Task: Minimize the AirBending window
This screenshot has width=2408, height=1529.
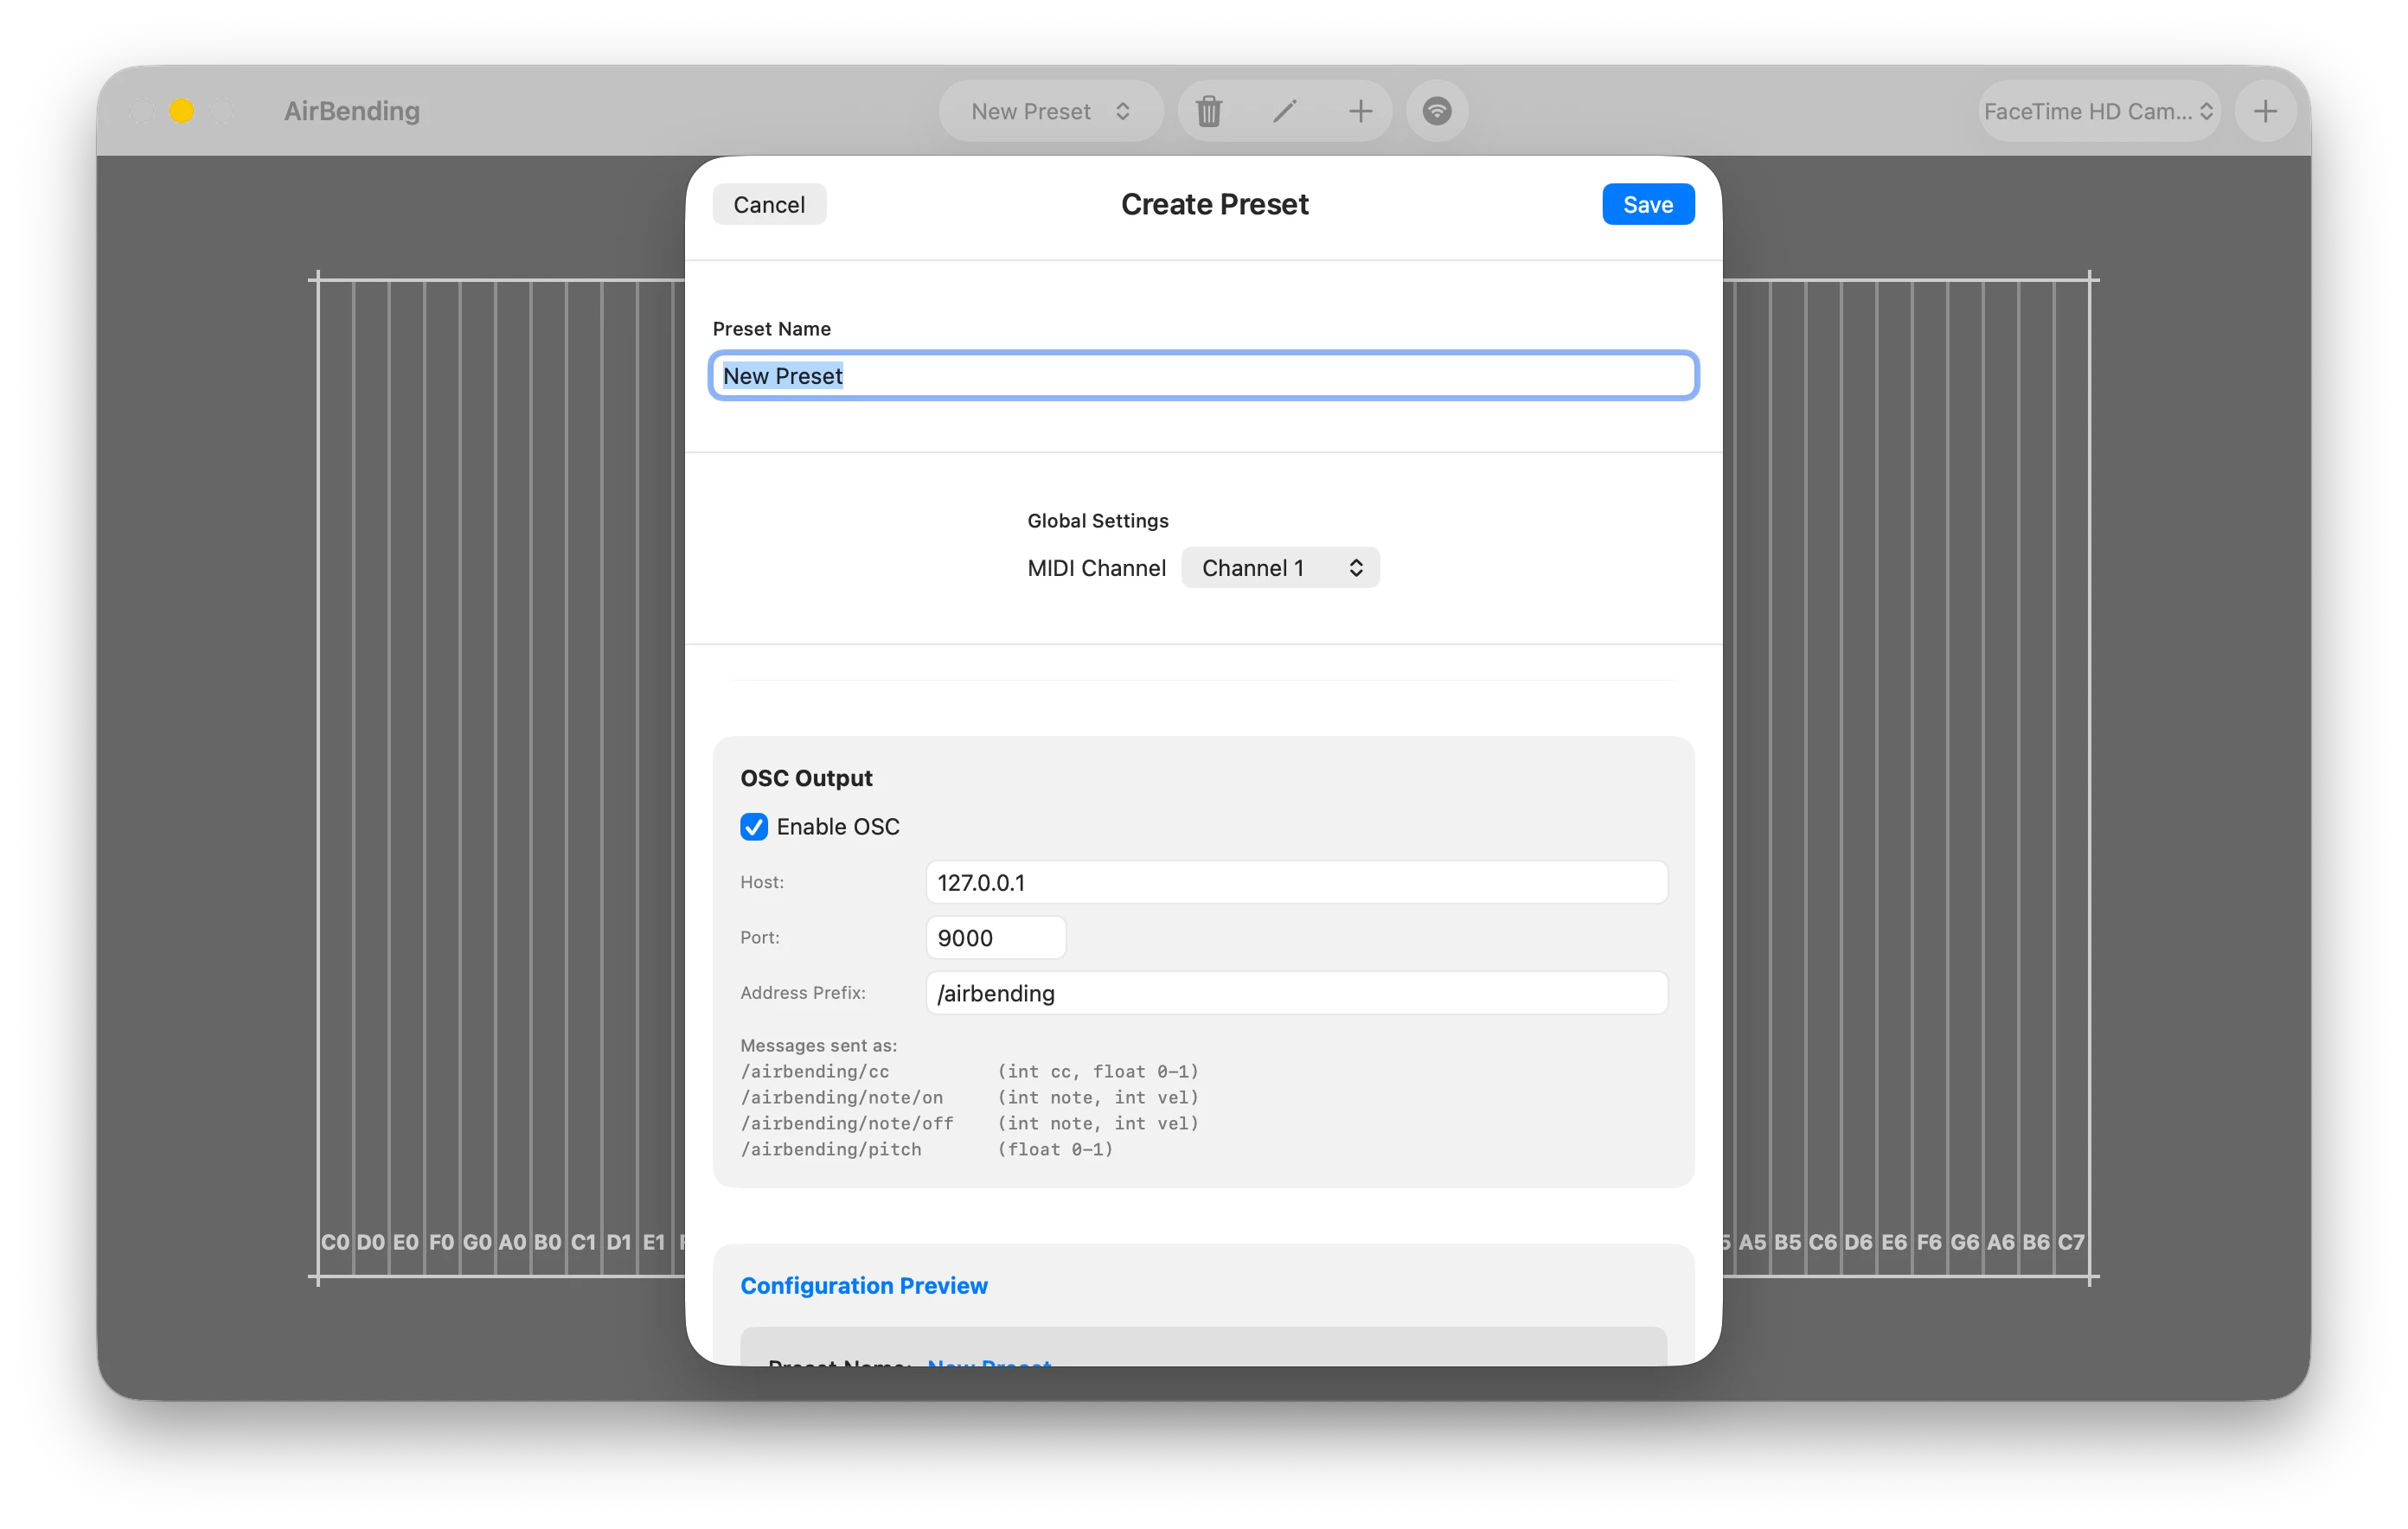Action: [182, 111]
